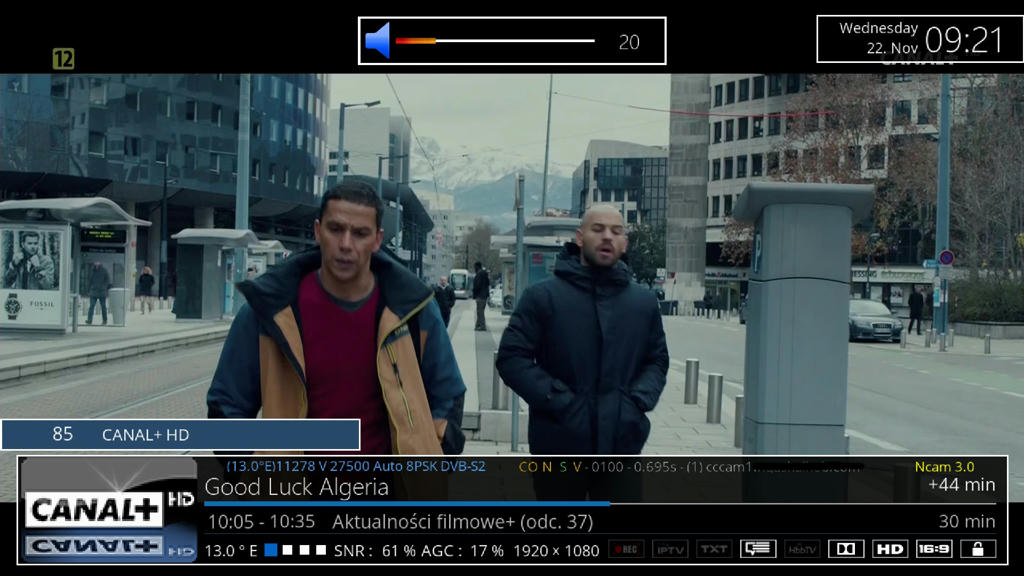Click the encryption padlock icon

978,549
